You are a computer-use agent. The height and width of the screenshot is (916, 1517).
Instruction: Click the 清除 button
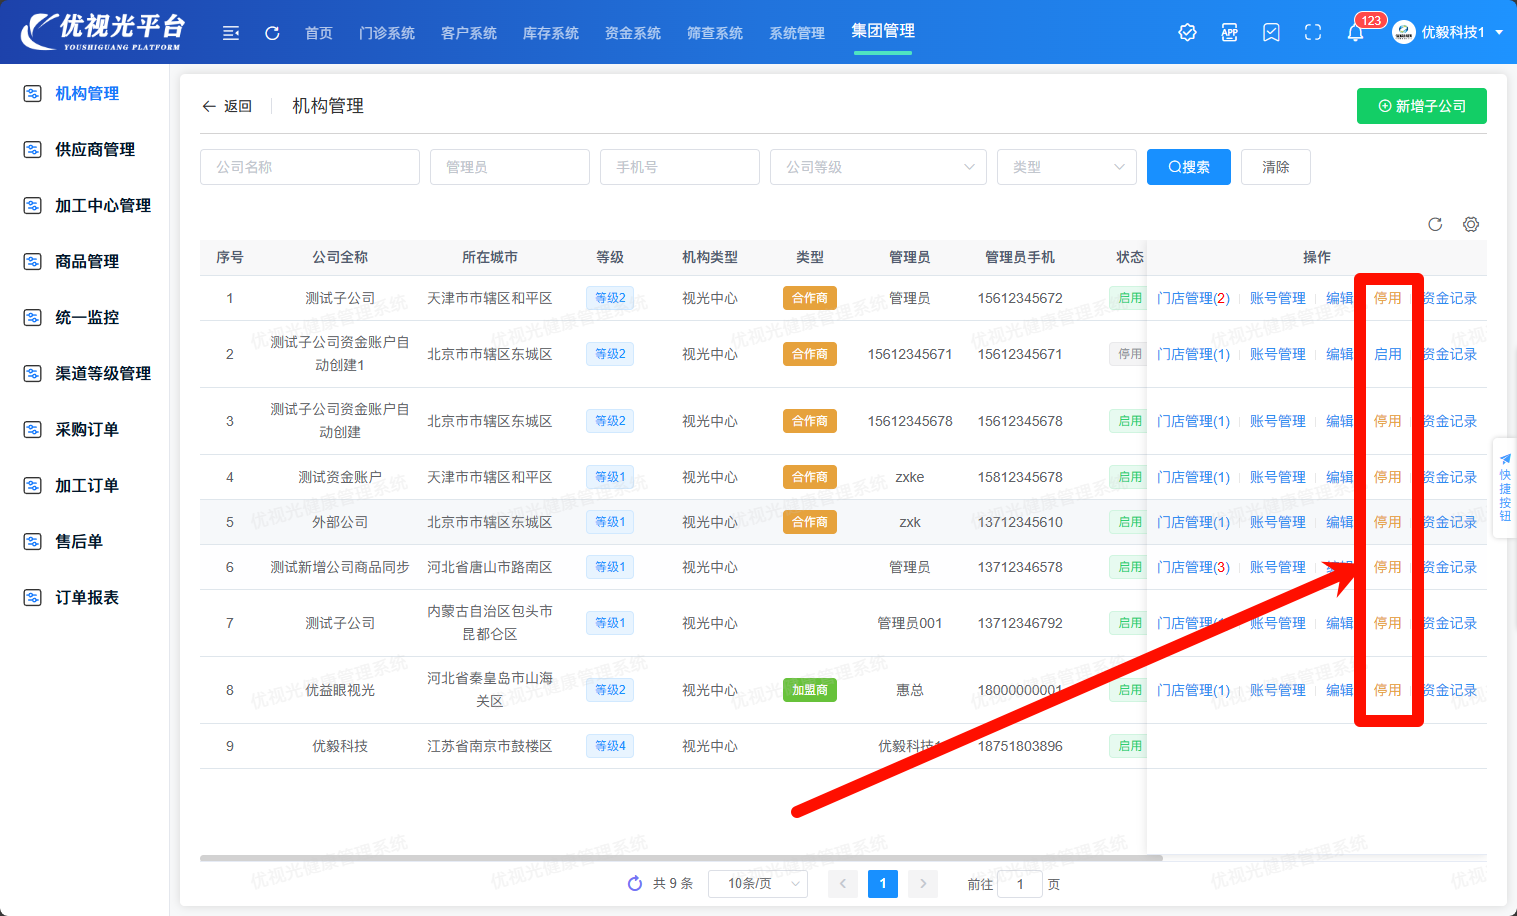click(1276, 167)
